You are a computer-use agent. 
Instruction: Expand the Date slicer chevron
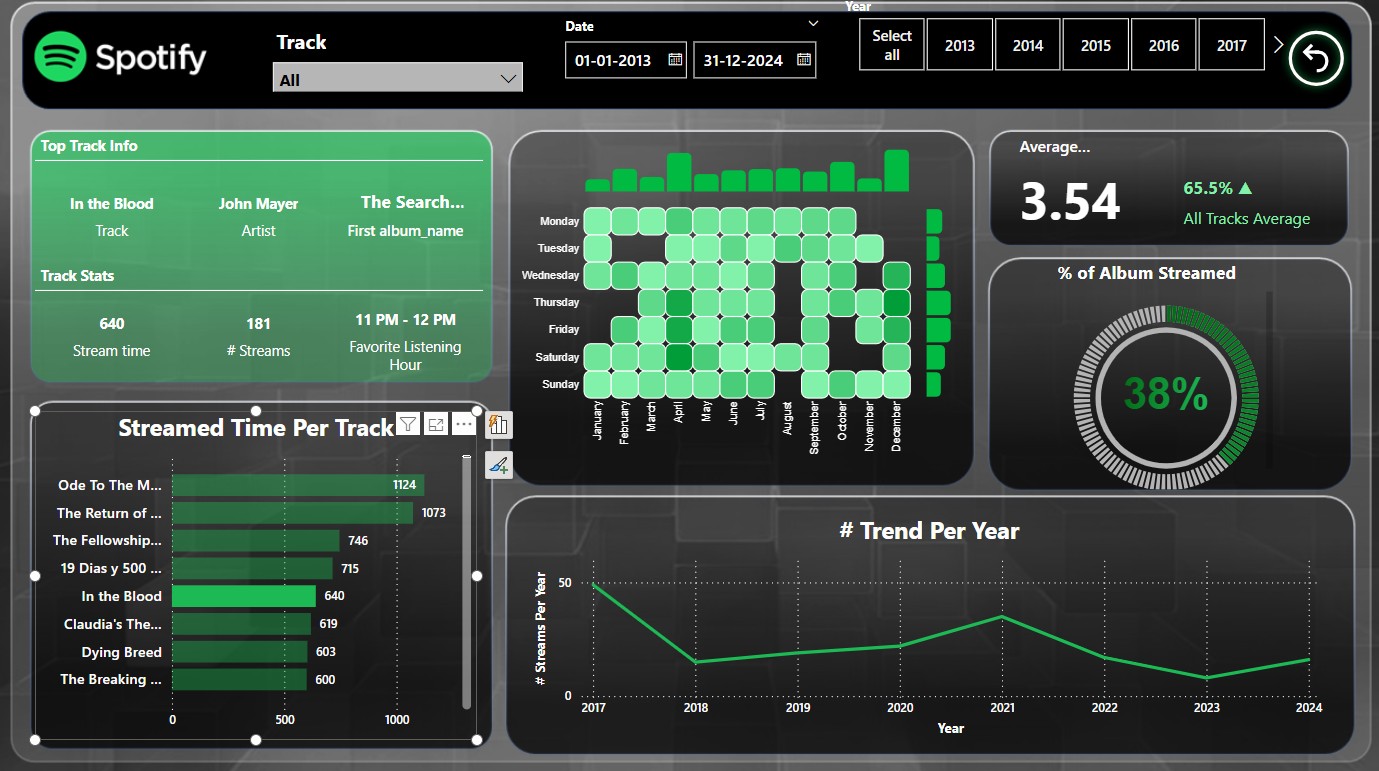click(813, 24)
